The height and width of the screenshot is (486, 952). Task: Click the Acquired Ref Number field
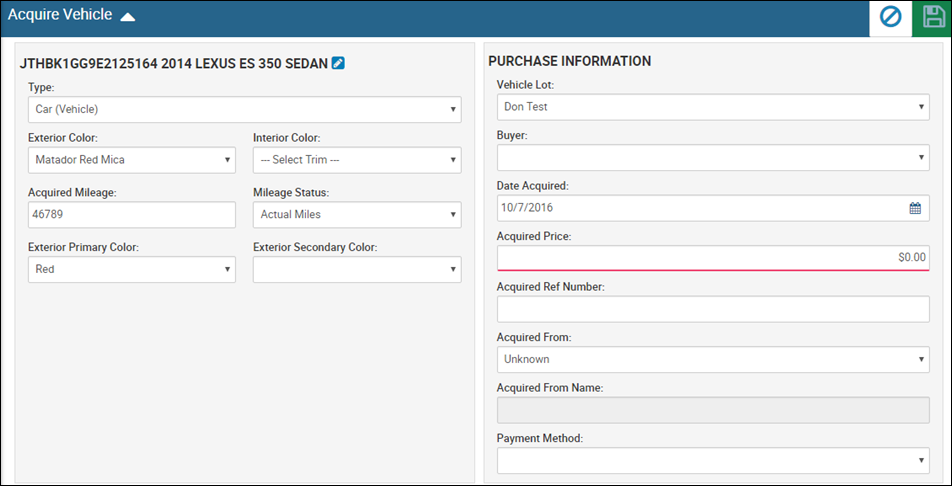pos(713,309)
